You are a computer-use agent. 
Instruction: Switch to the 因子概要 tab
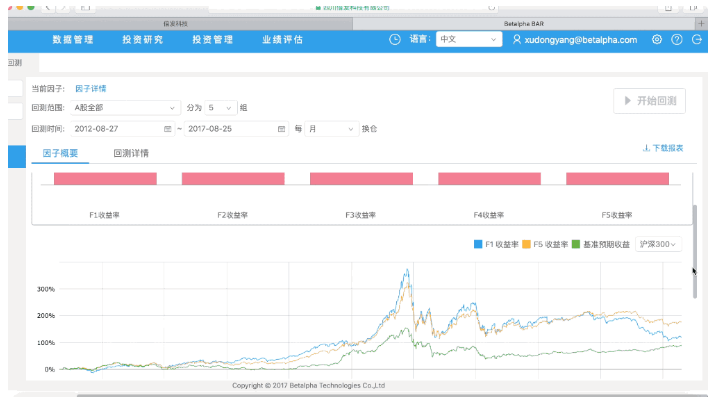click(x=60, y=153)
